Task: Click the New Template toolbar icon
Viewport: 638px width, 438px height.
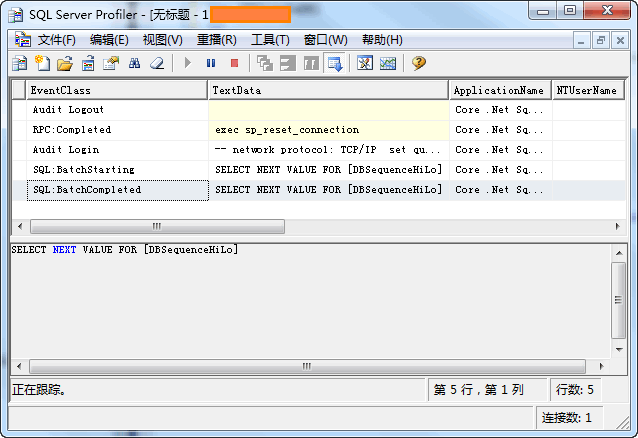Action: click(x=42, y=63)
